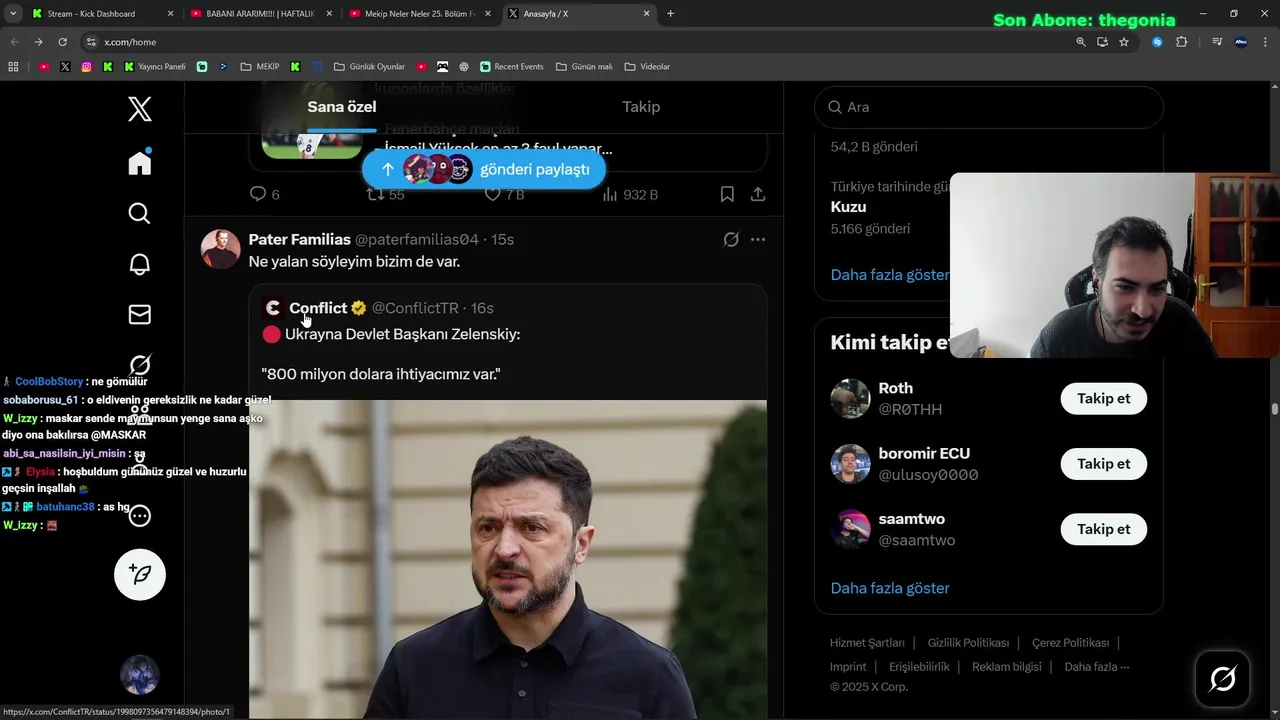
Task: Share the top post via share icon
Action: (x=758, y=194)
